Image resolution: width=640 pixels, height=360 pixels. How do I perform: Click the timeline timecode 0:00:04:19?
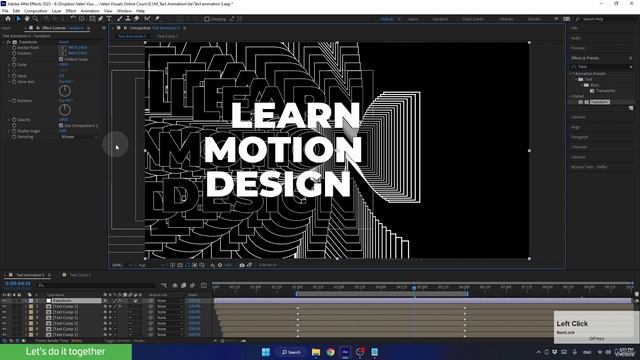pyautogui.click(x=18, y=284)
